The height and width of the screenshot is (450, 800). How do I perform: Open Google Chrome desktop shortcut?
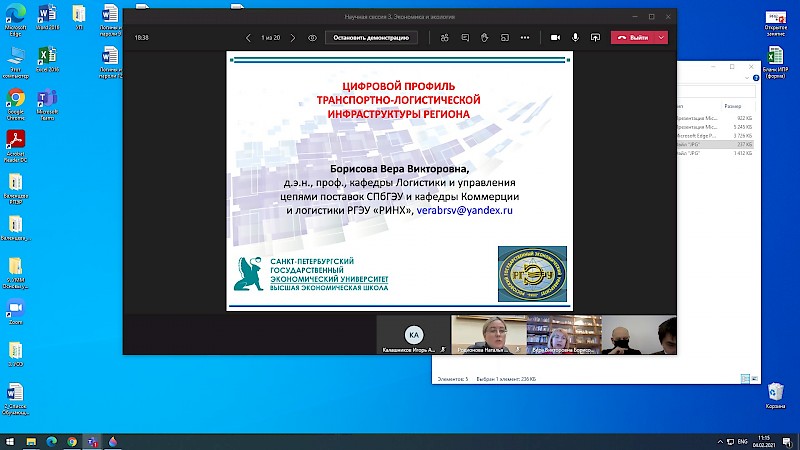(16, 101)
